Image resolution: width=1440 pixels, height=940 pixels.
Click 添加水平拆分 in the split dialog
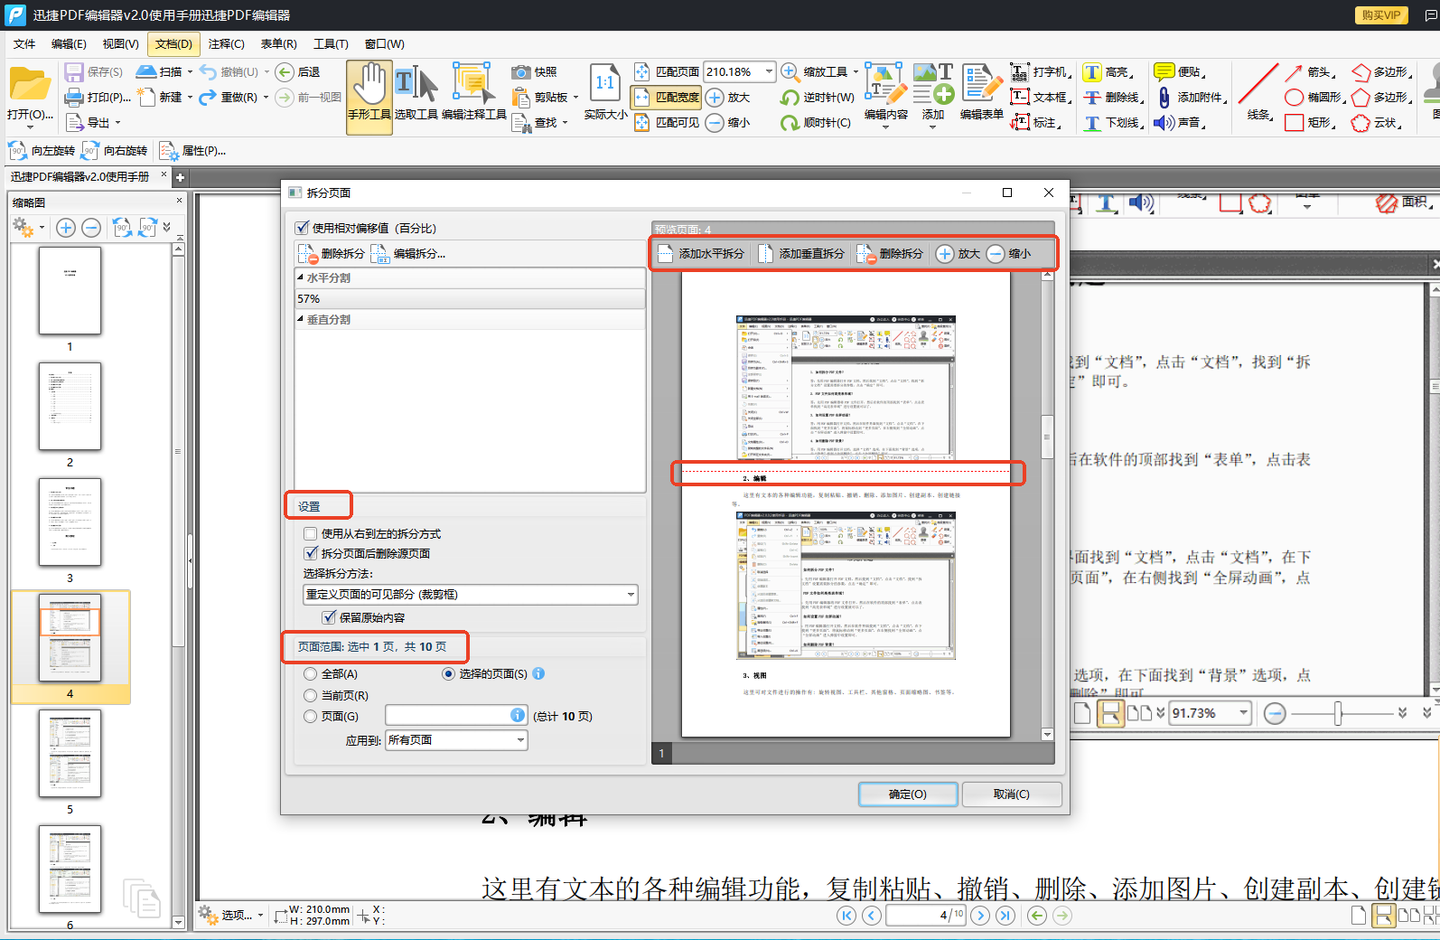point(701,253)
